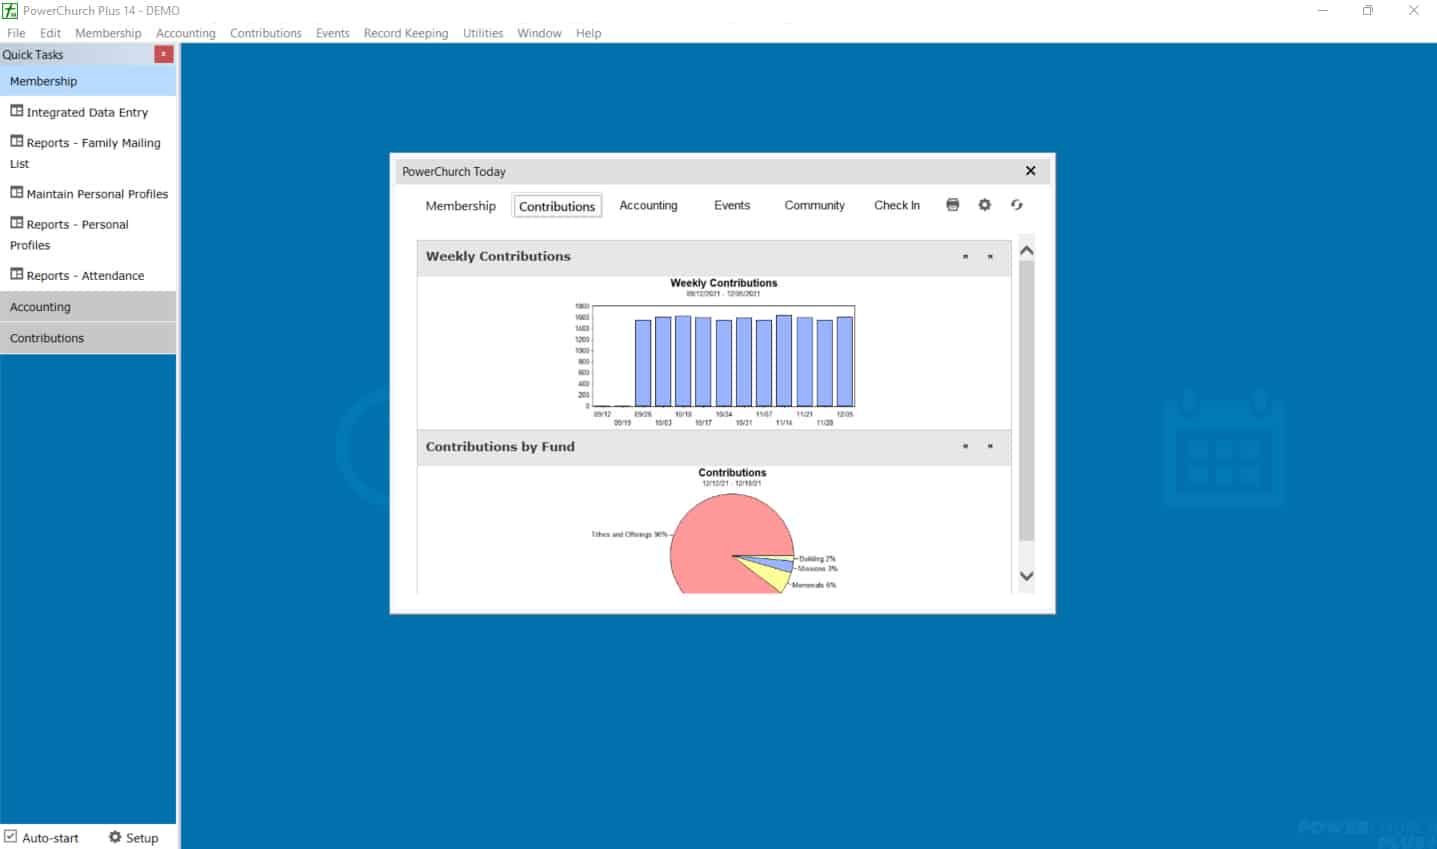1437x849 pixels.
Task: Open the Utilities menu
Action: tap(482, 33)
